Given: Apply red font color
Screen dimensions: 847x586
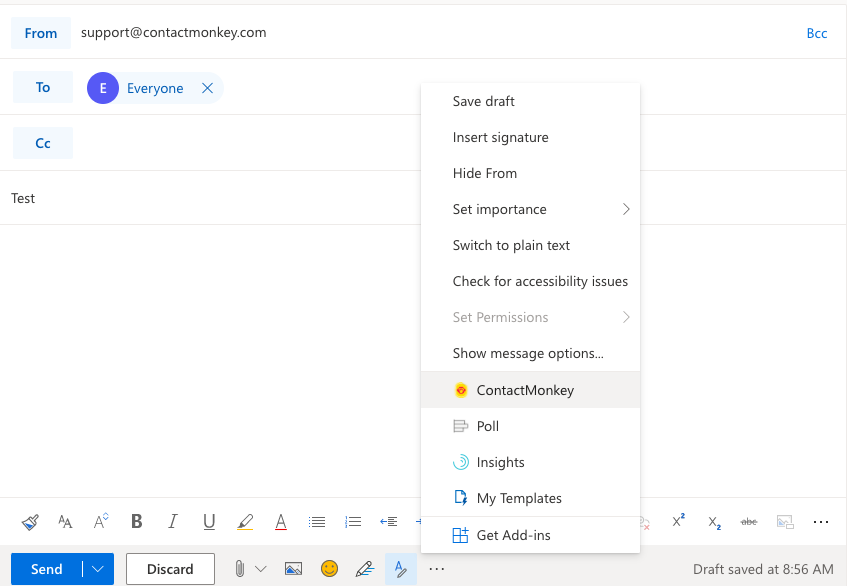Looking at the screenshot, I should (281, 522).
